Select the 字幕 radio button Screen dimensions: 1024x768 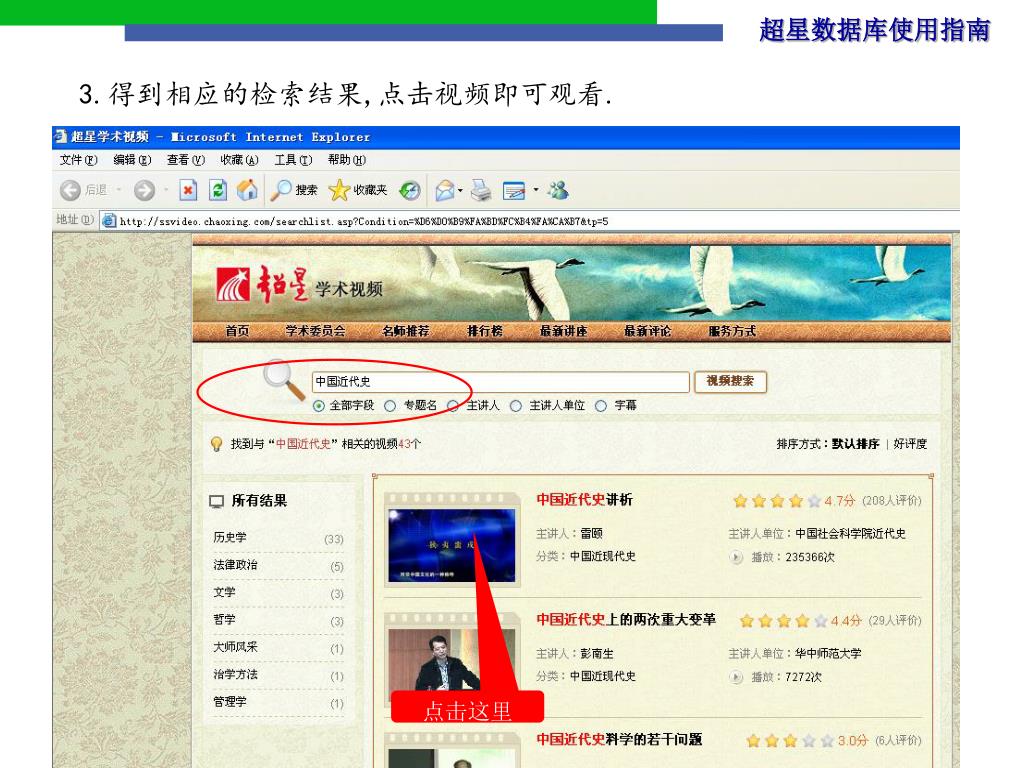[x=601, y=406]
